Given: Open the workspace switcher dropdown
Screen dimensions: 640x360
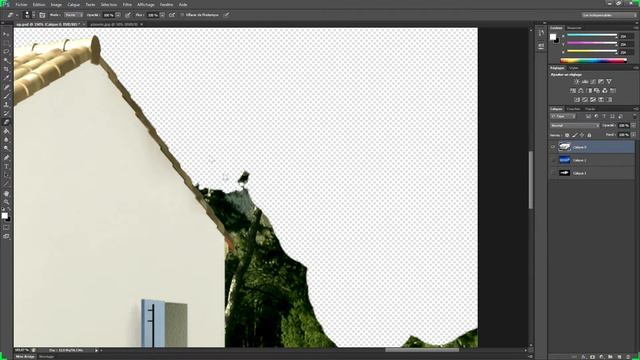Looking at the screenshot, I should 609,15.
